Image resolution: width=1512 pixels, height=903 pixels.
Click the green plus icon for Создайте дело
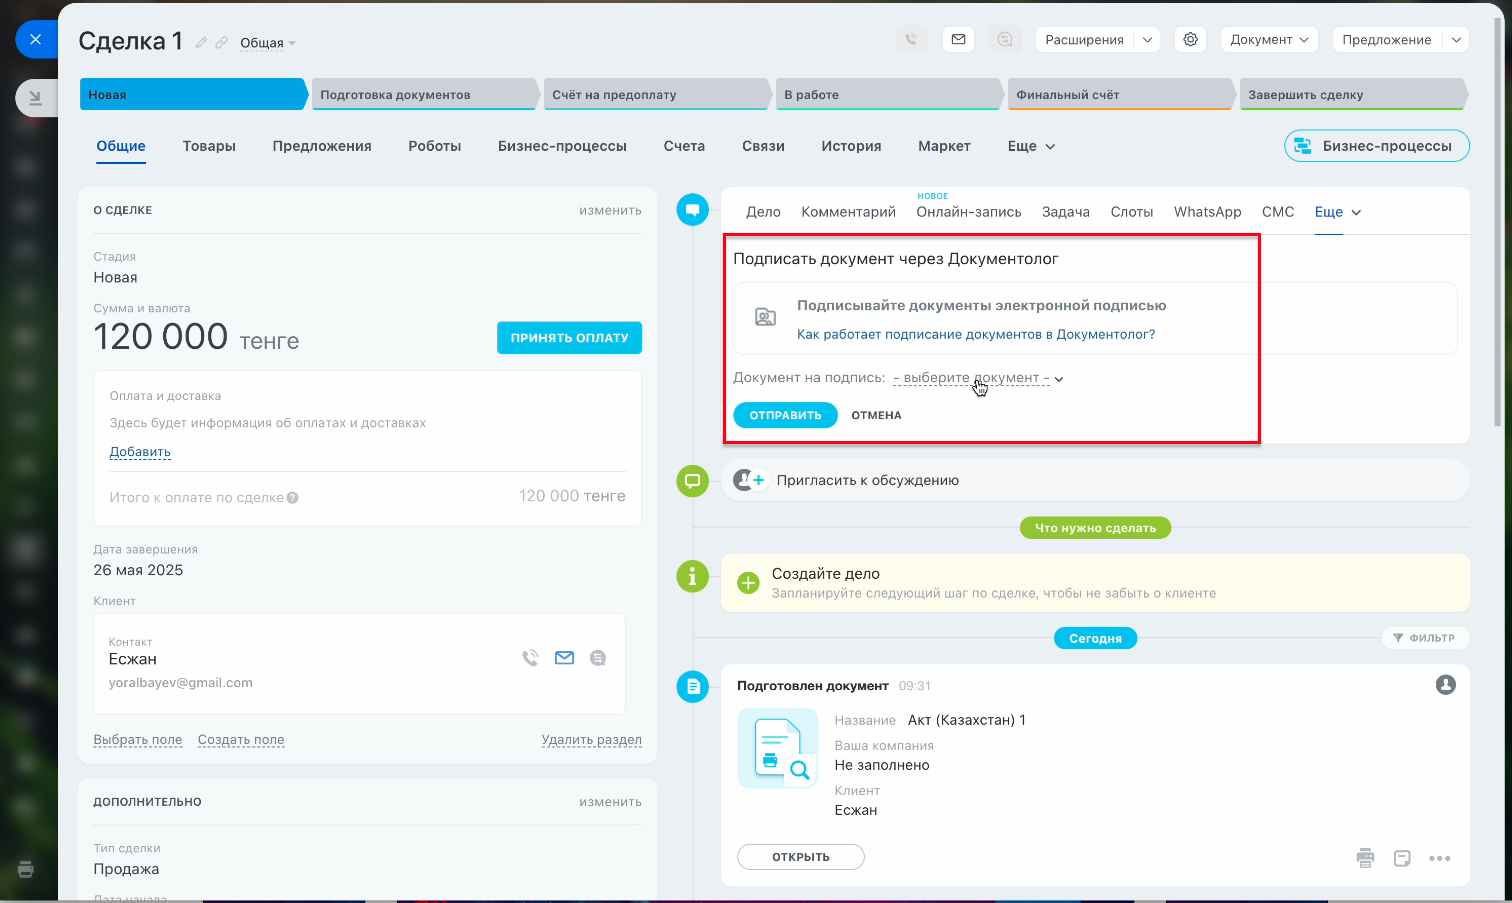[748, 583]
